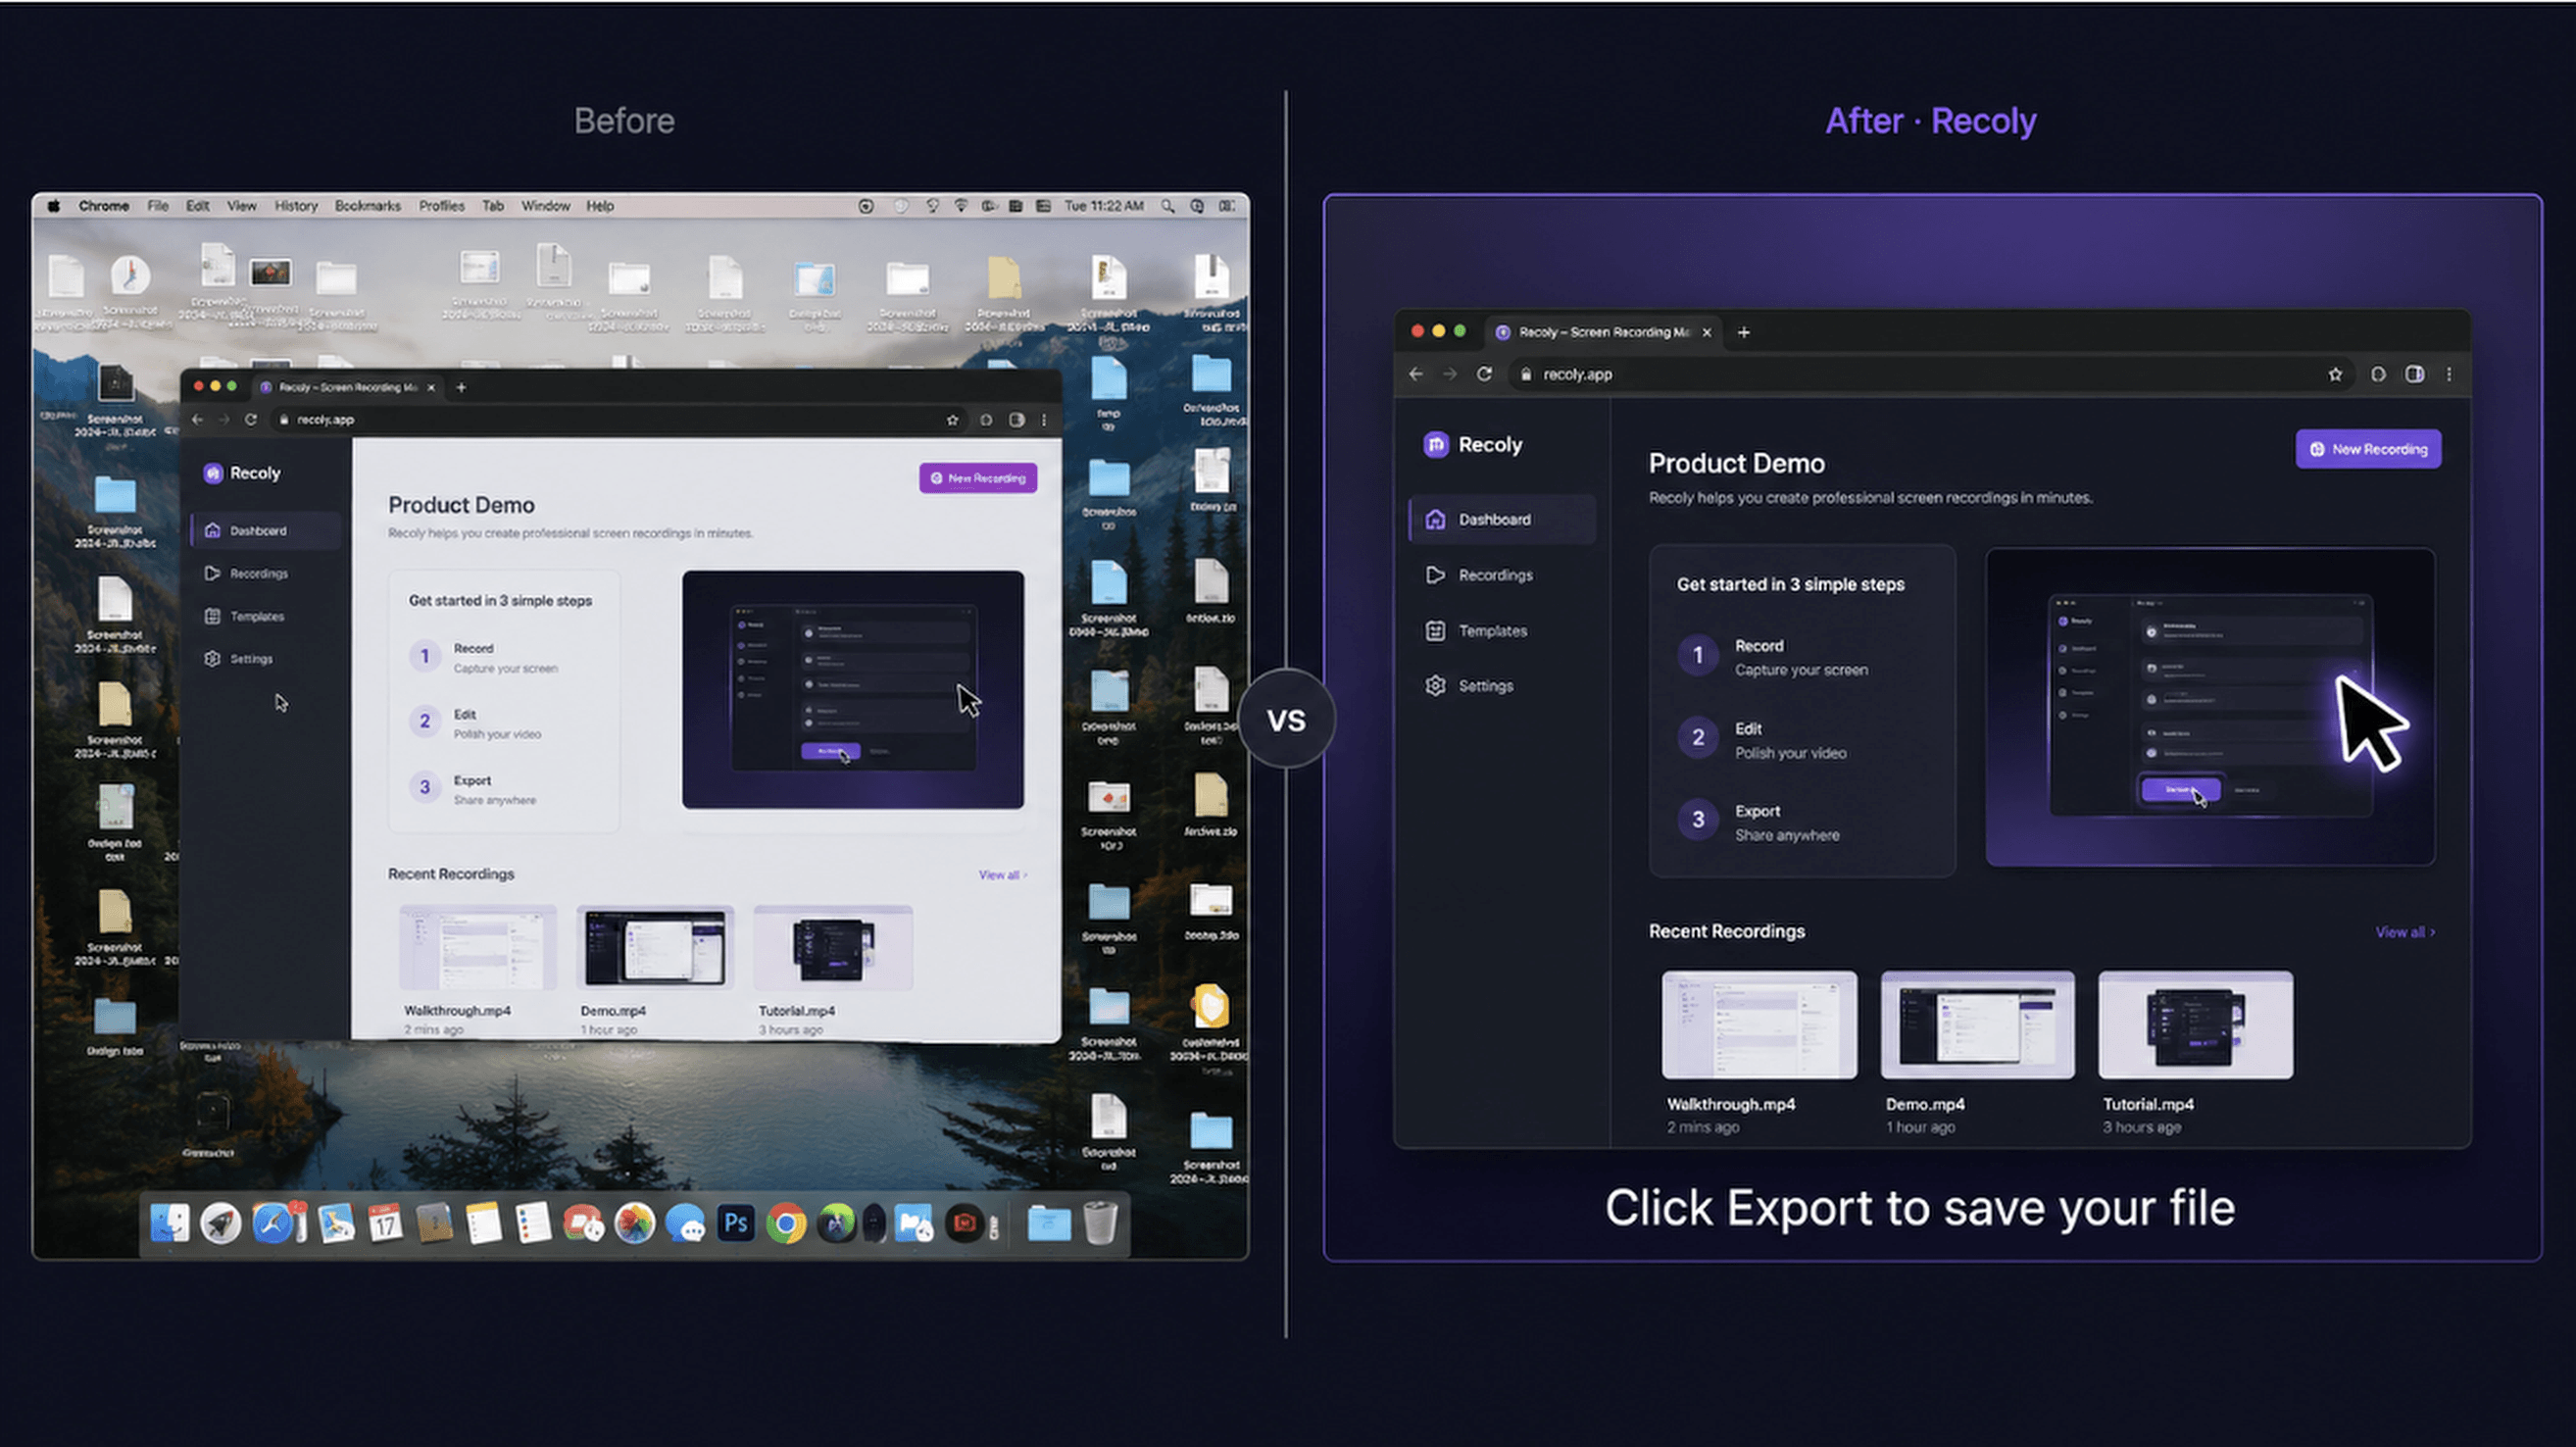Open Finder in the Before panel dock

(x=170, y=1222)
